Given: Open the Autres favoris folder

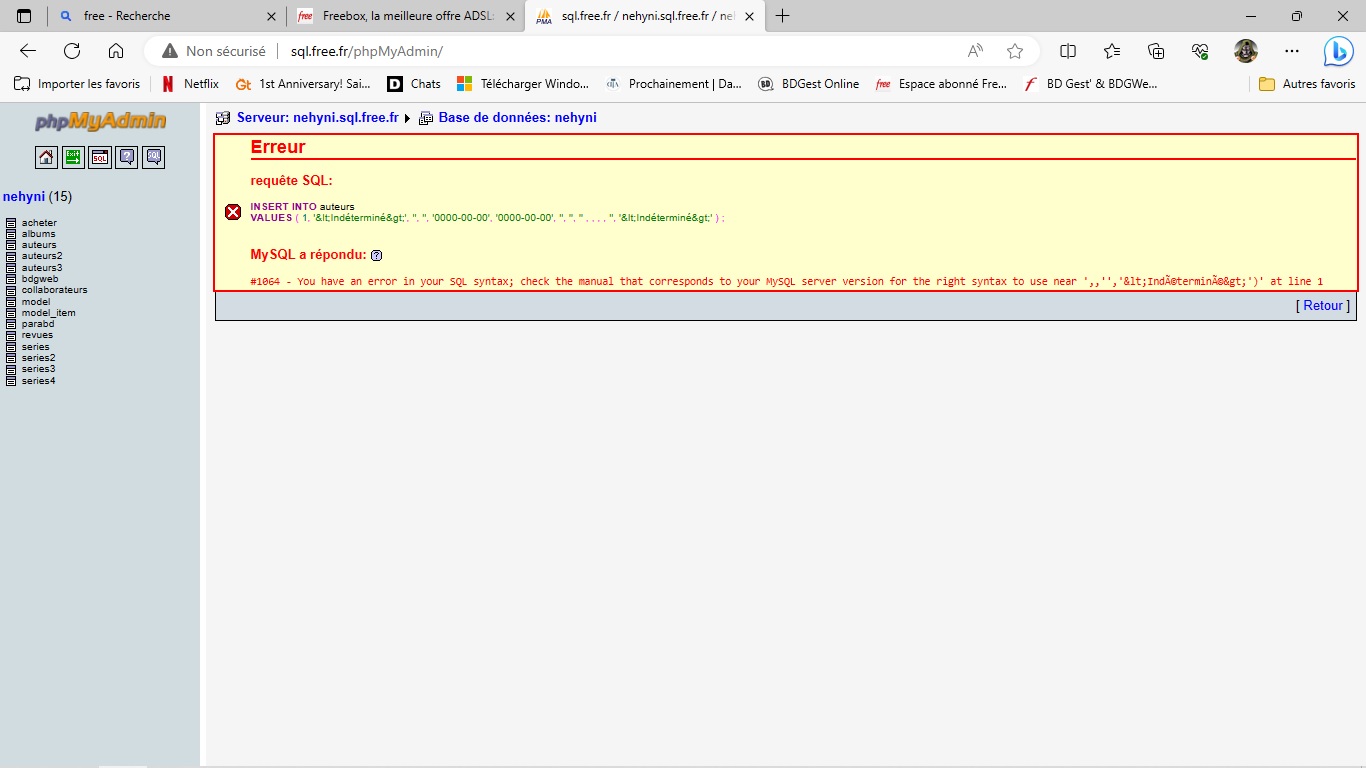Looking at the screenshot, I should coord(1308,84).
